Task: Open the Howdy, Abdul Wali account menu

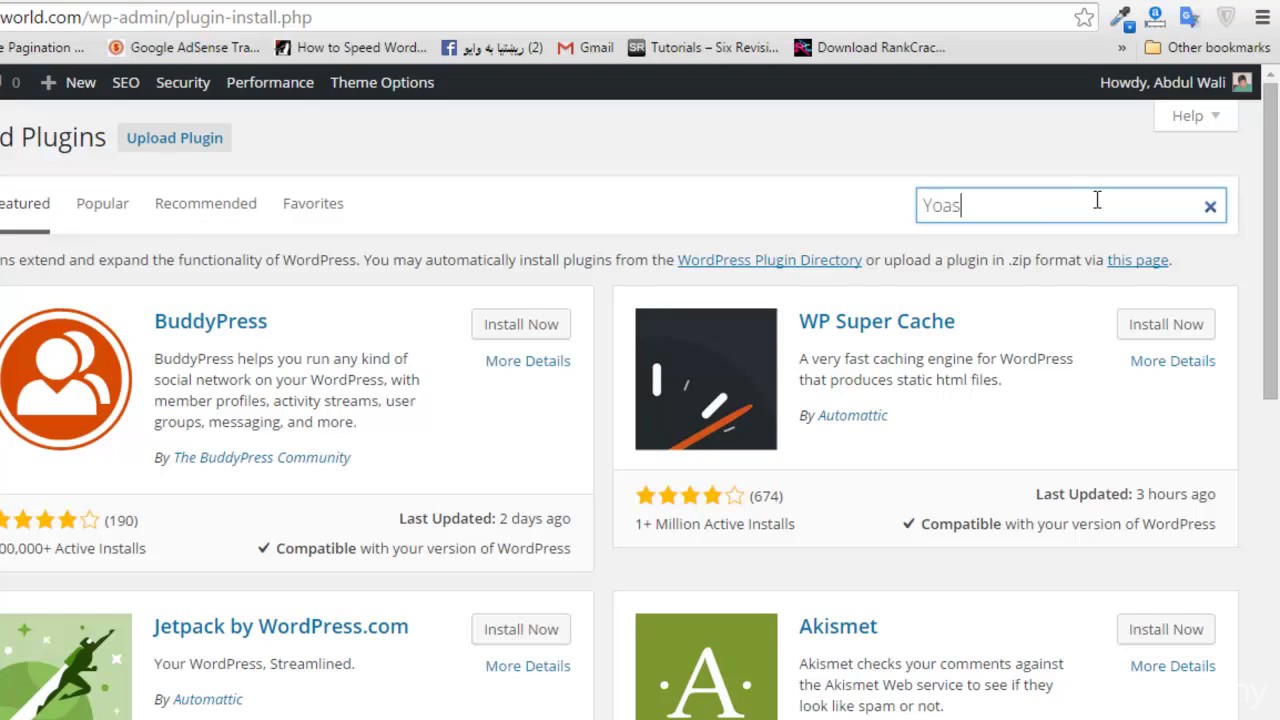Action: (x=1175, y=82)
